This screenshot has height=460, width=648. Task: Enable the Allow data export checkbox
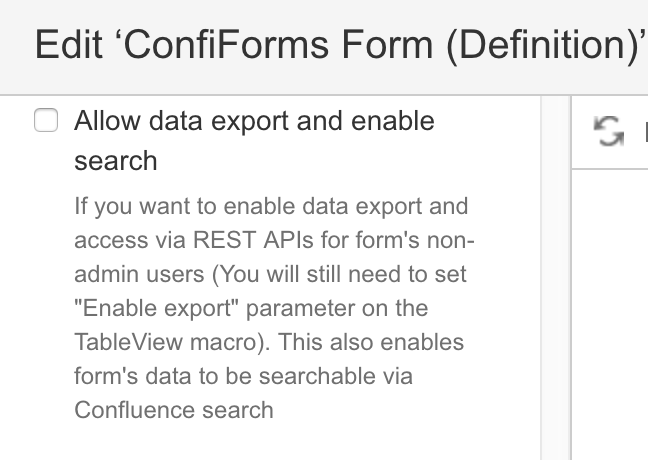(x=46, y=120)
